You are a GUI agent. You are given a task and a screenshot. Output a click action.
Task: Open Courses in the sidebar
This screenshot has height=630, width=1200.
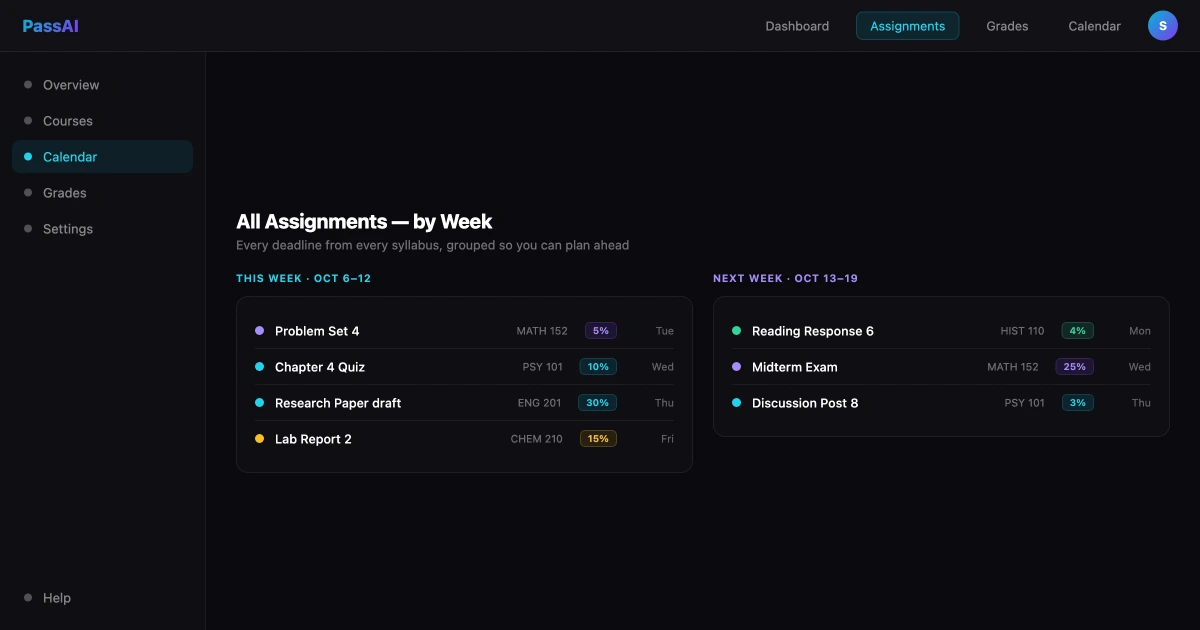click(102, 121)
